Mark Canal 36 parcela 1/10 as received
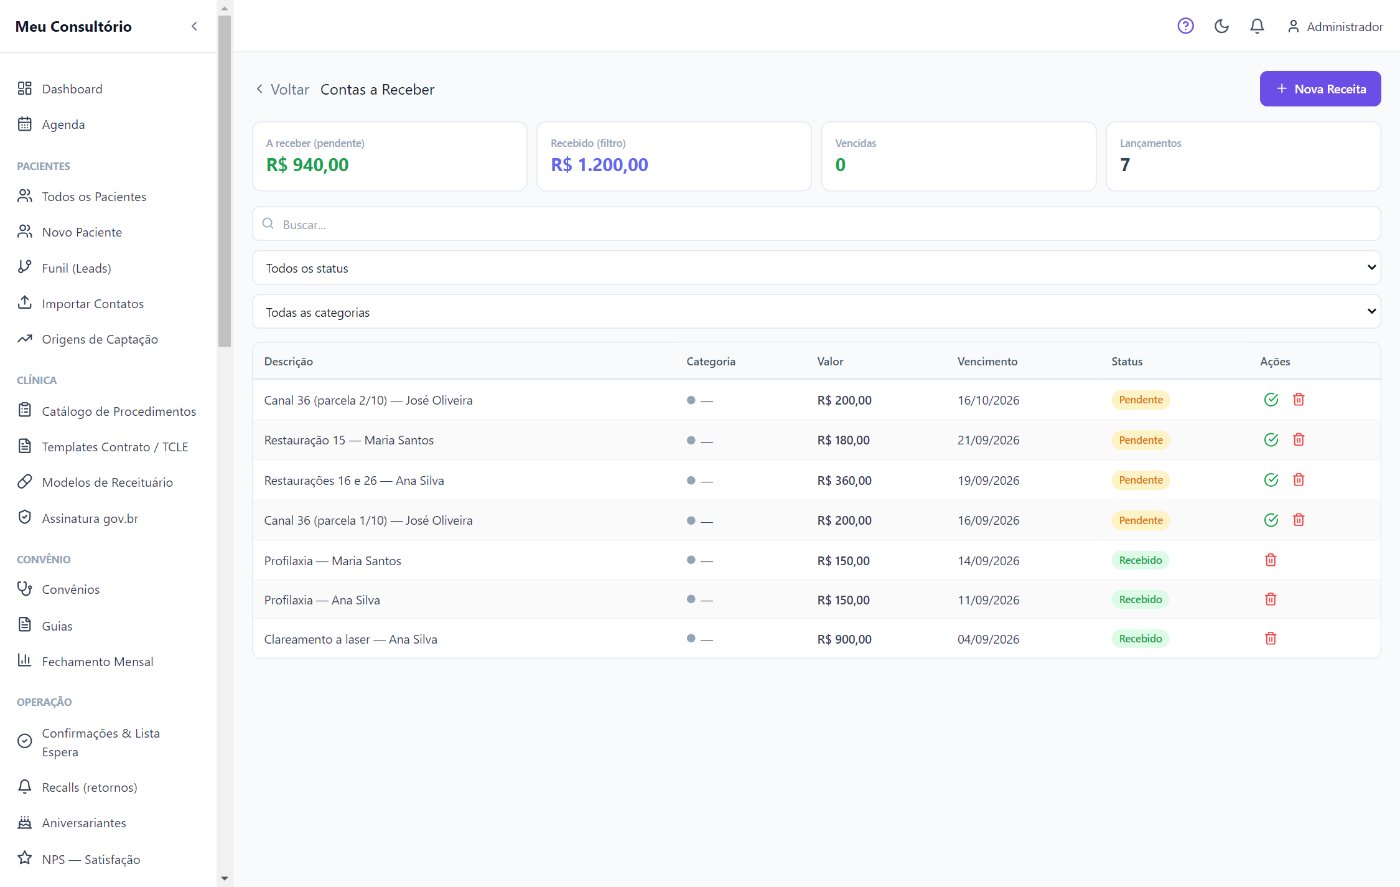This screenshot has height=887, width=1400. tap(1271, 520)
